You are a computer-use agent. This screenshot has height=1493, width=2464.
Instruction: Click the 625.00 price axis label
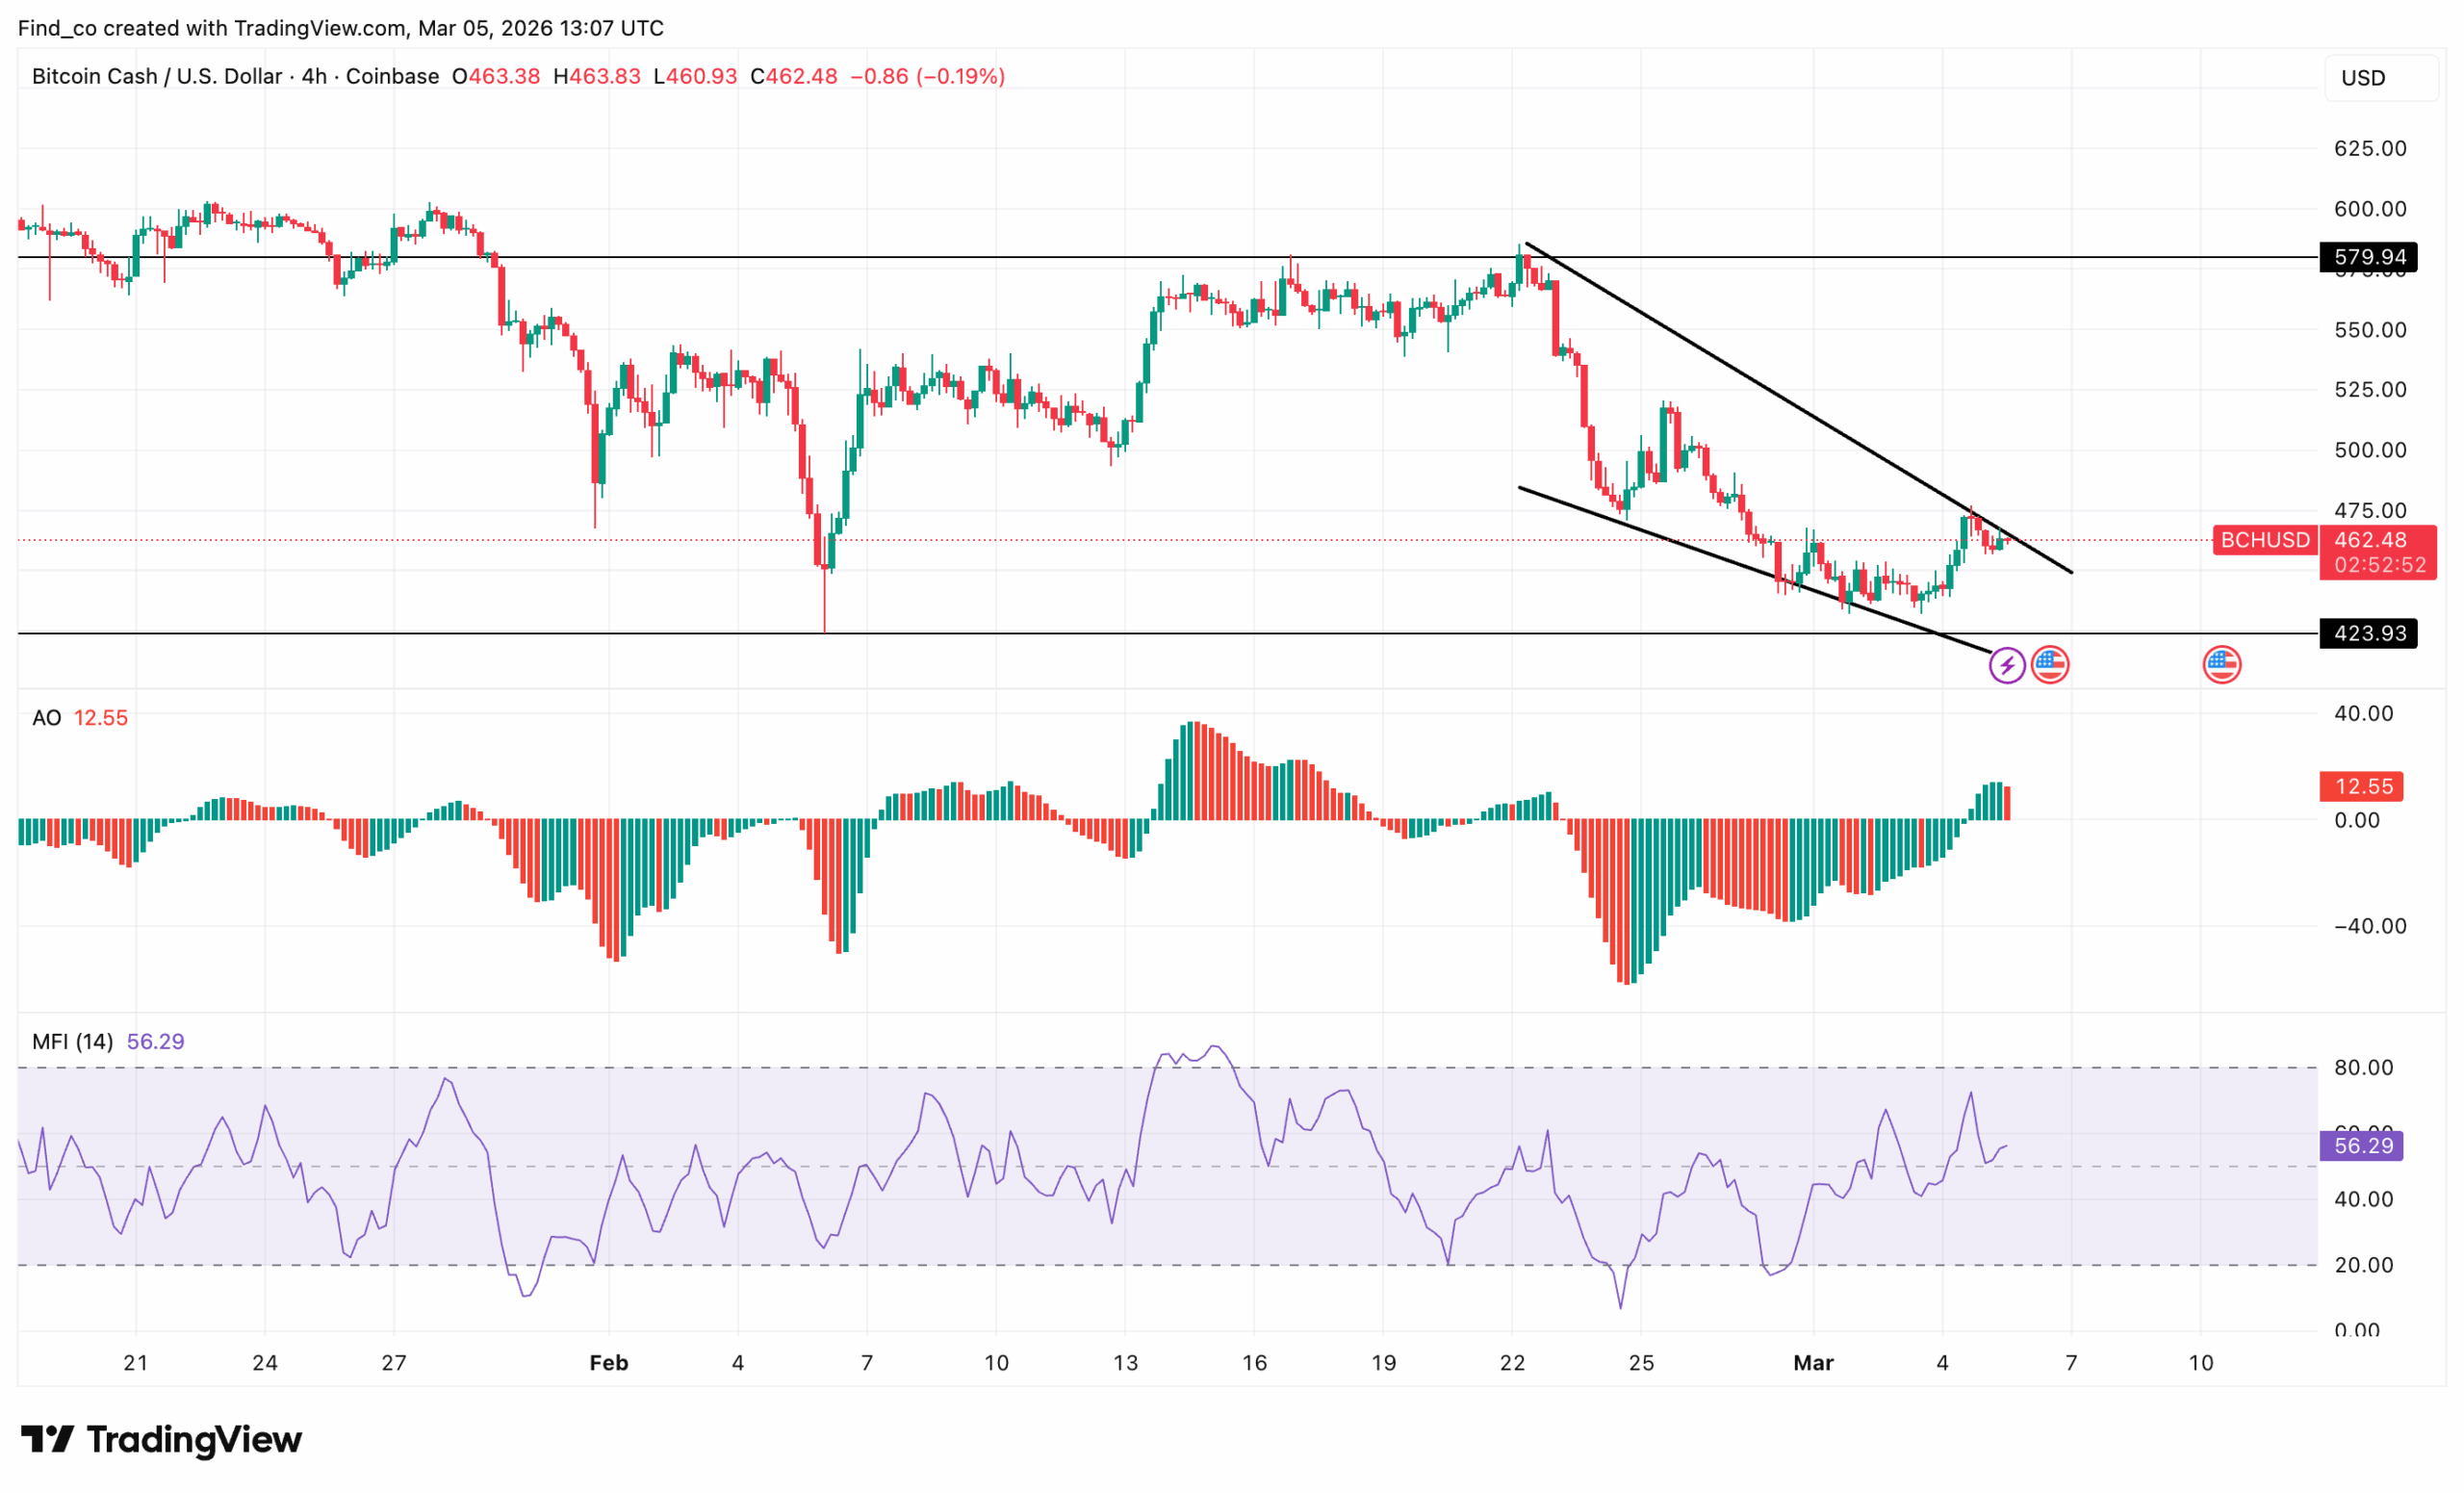click(2370, 148)
